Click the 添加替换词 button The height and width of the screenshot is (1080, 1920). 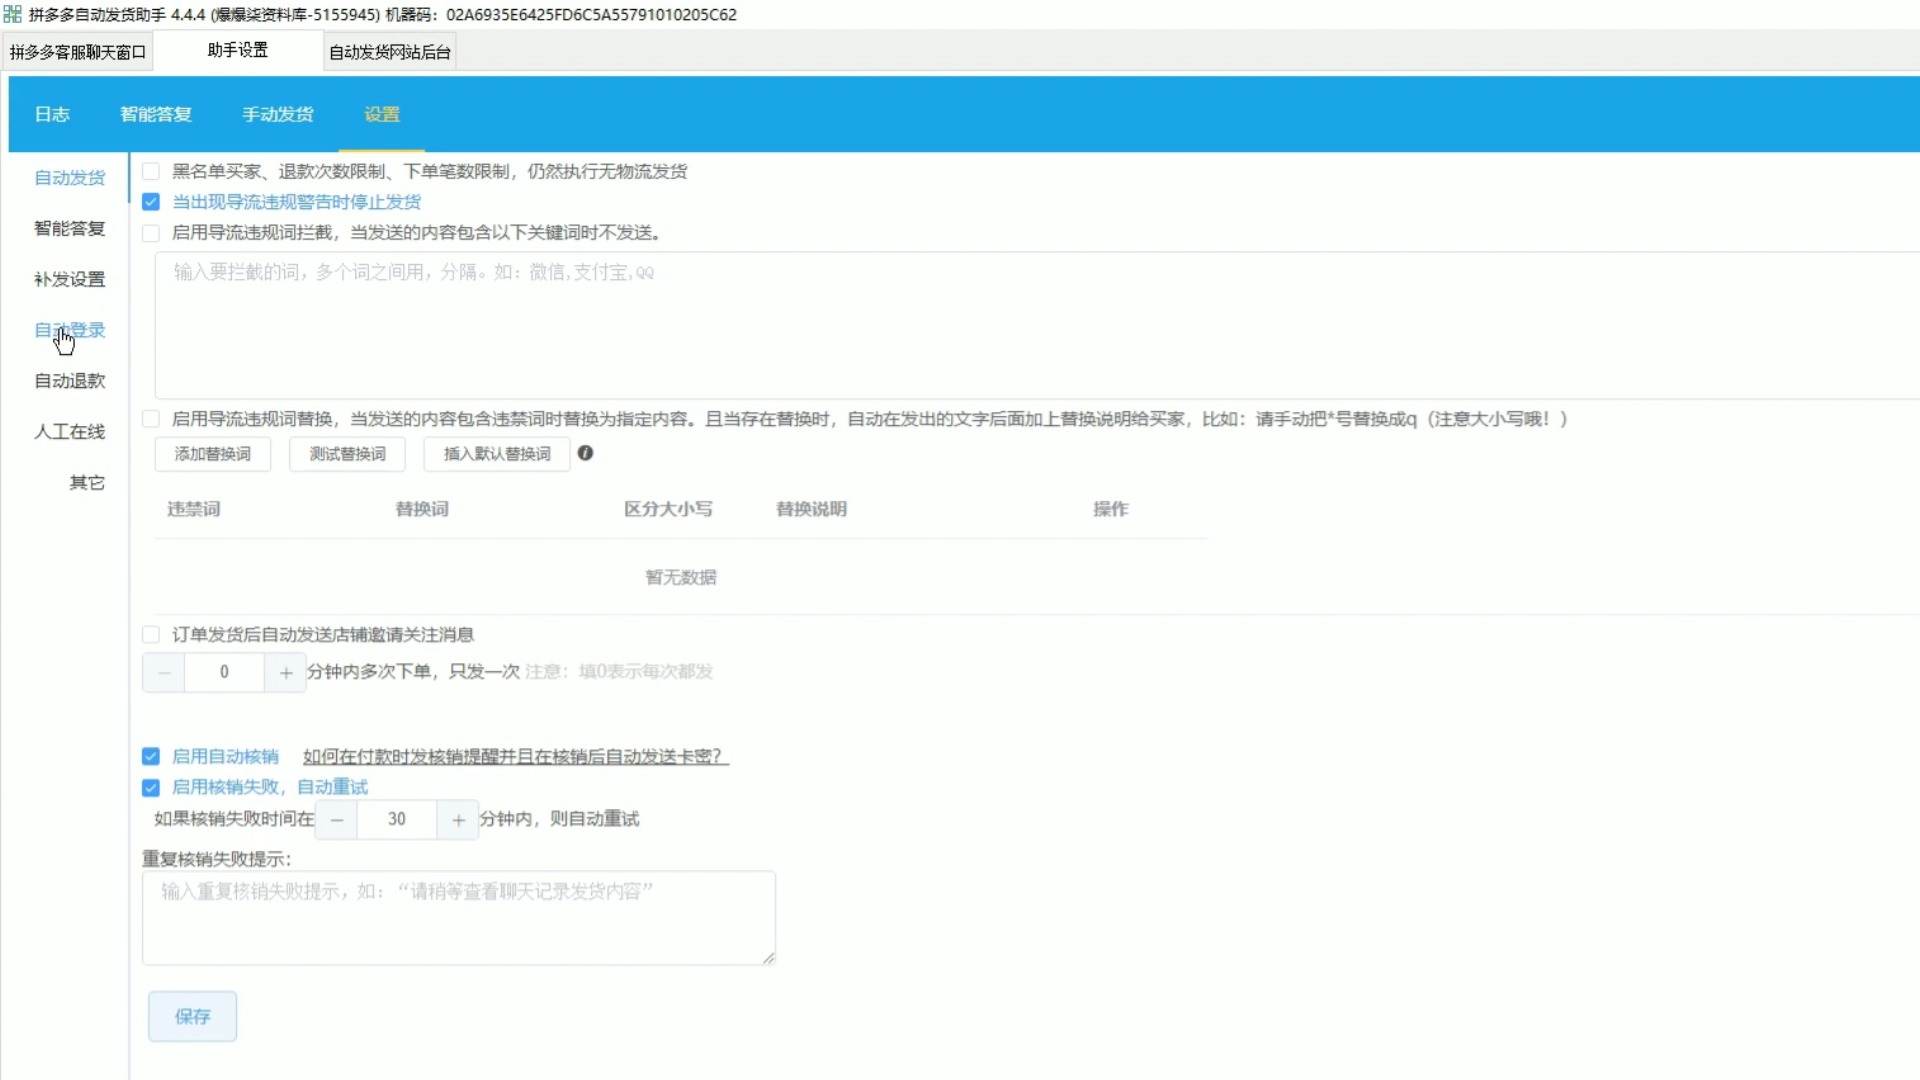pos(213,454)
